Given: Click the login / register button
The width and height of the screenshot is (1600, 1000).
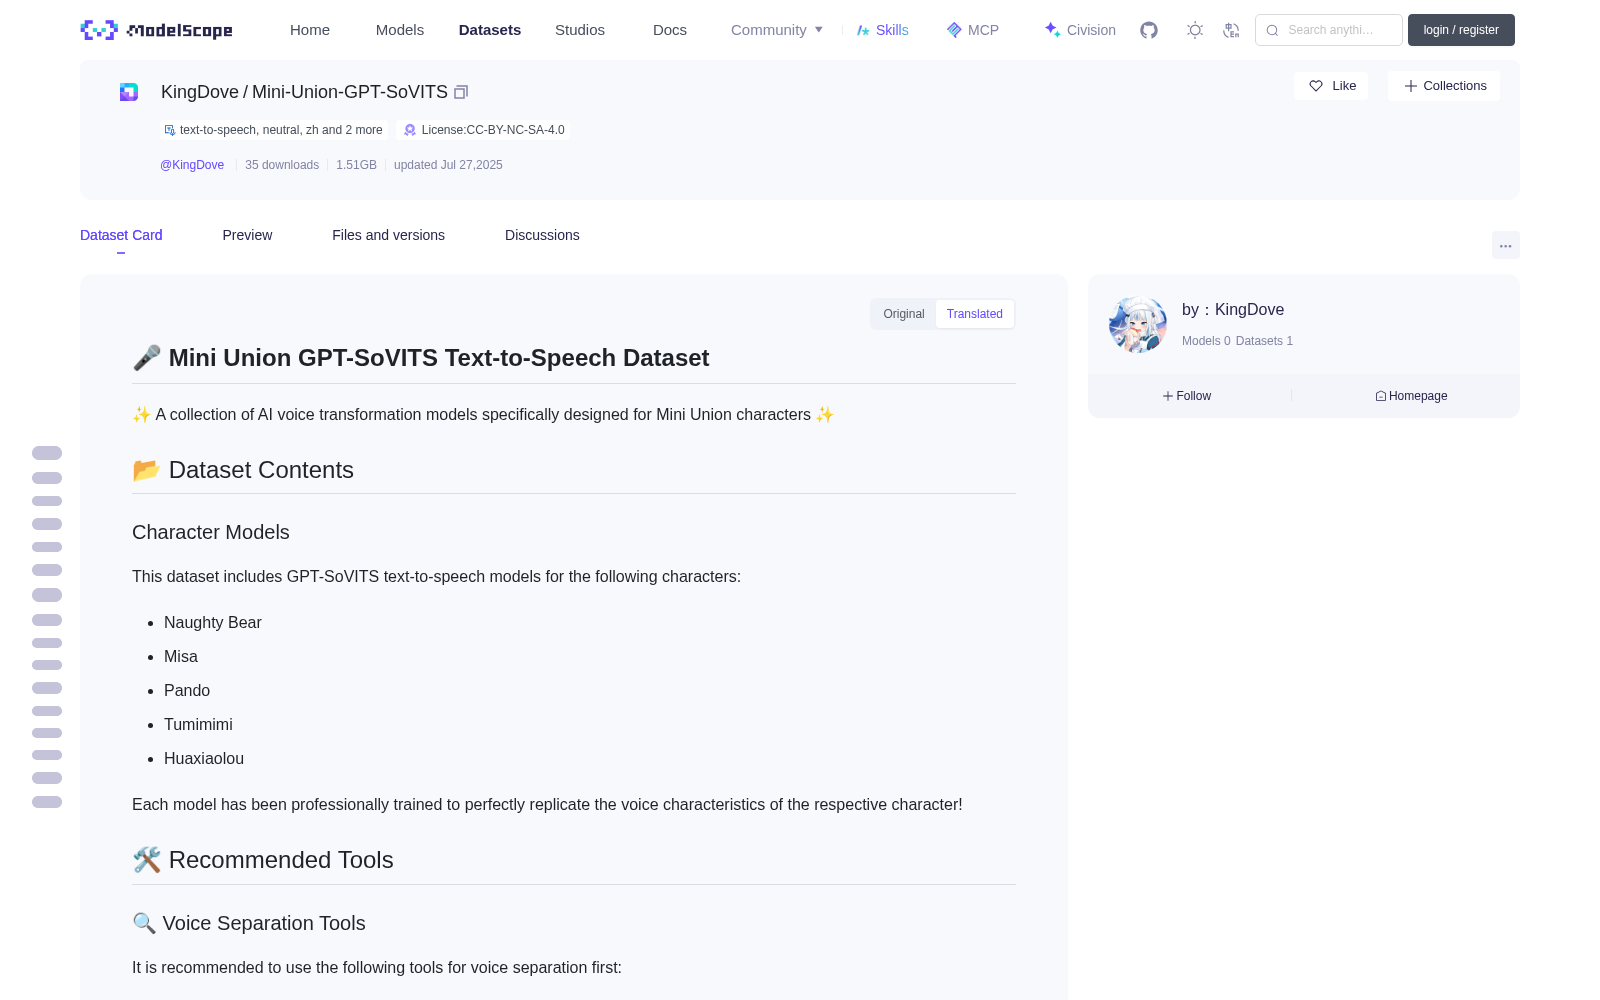Looking at the screenshot, I should point(1461,30).
